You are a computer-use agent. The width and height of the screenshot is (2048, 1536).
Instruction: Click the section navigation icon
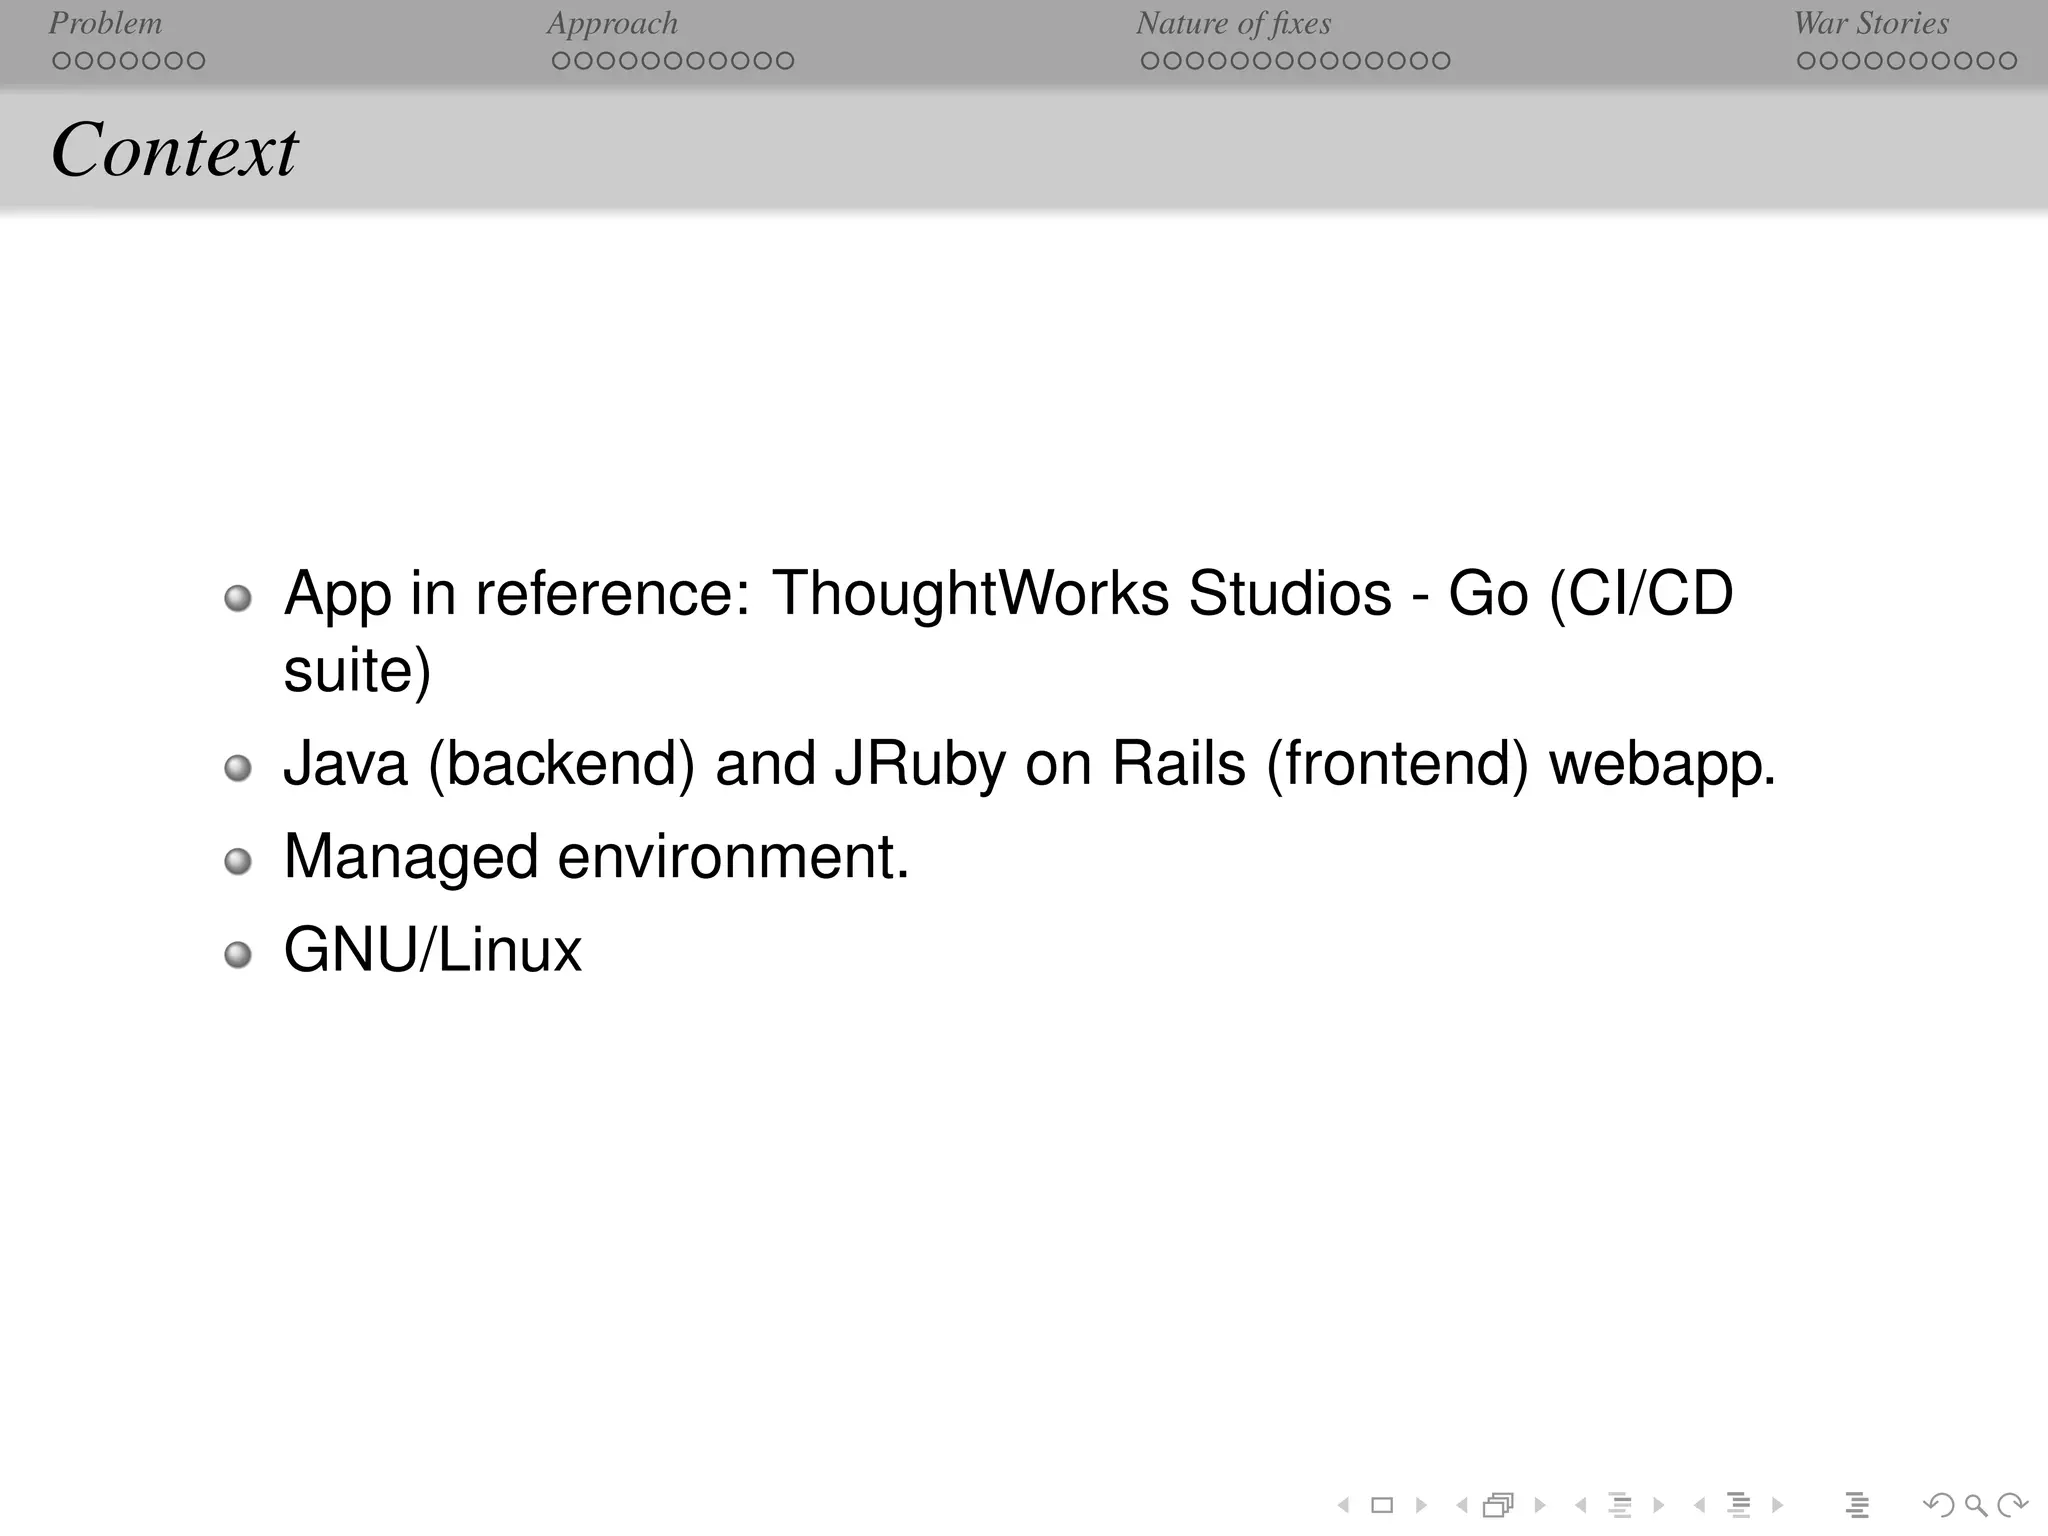[1739, 1505]
